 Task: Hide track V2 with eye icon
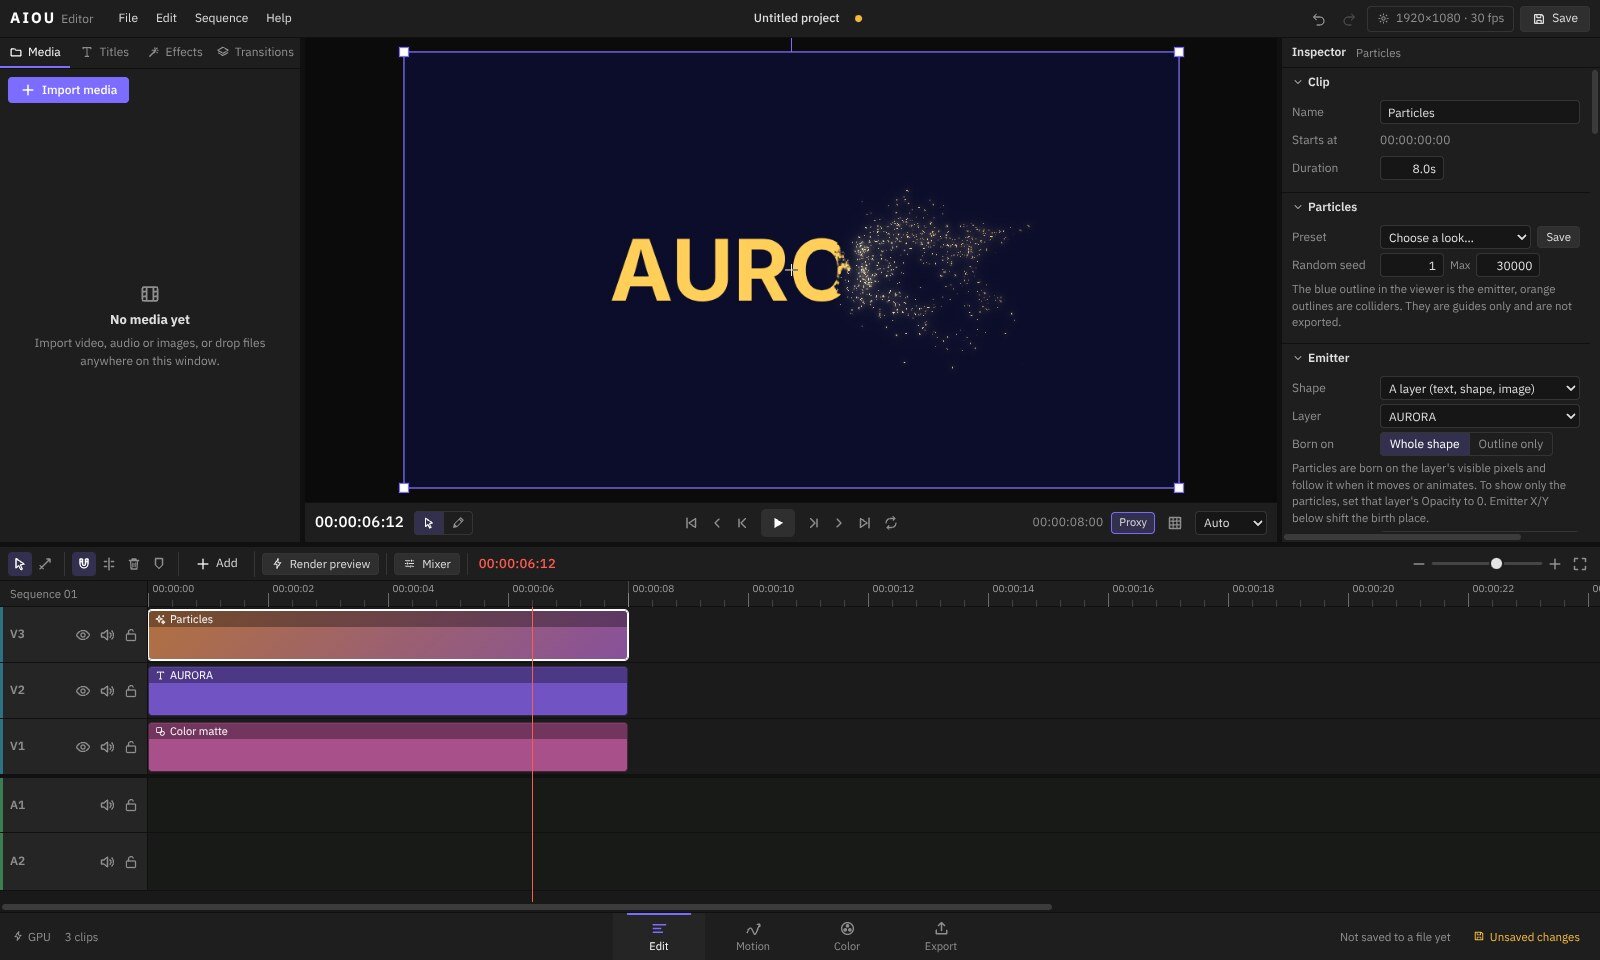click(83, 691)
